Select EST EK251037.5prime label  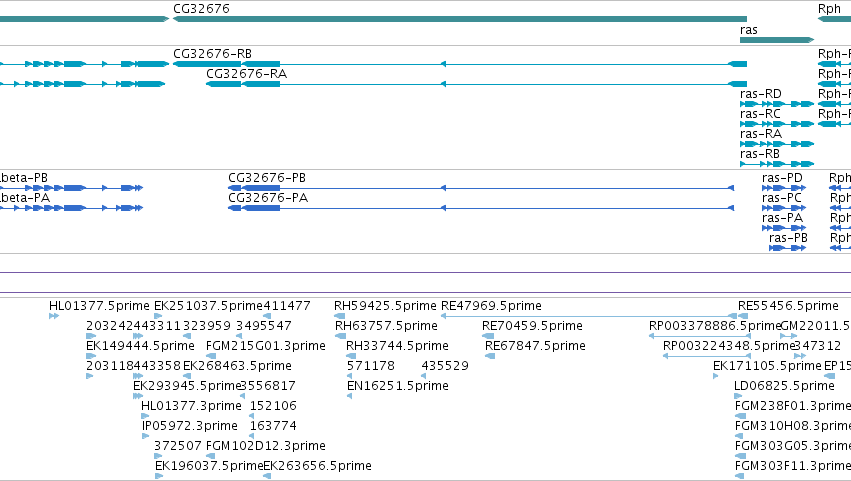coord(208,306)
